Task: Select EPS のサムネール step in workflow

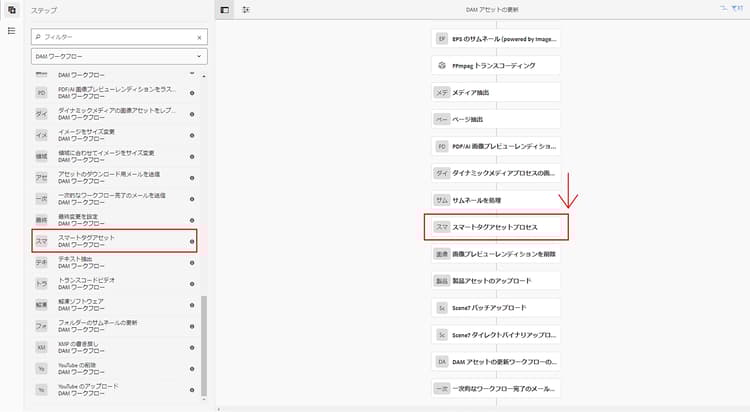Action: click(x=496, y=39)
